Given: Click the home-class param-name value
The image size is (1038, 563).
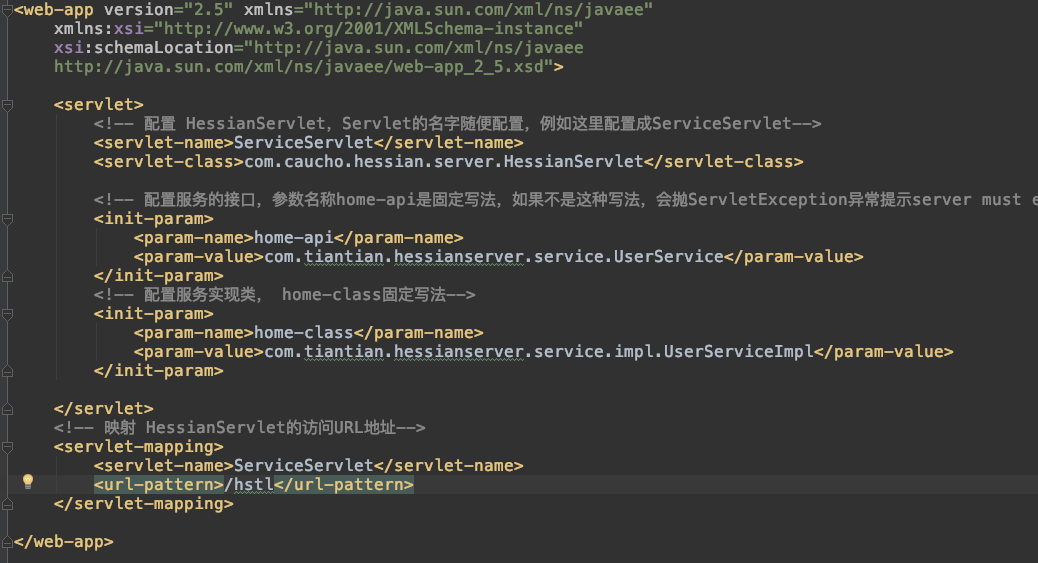Looking at the screenshot, I should click(304, 333).
